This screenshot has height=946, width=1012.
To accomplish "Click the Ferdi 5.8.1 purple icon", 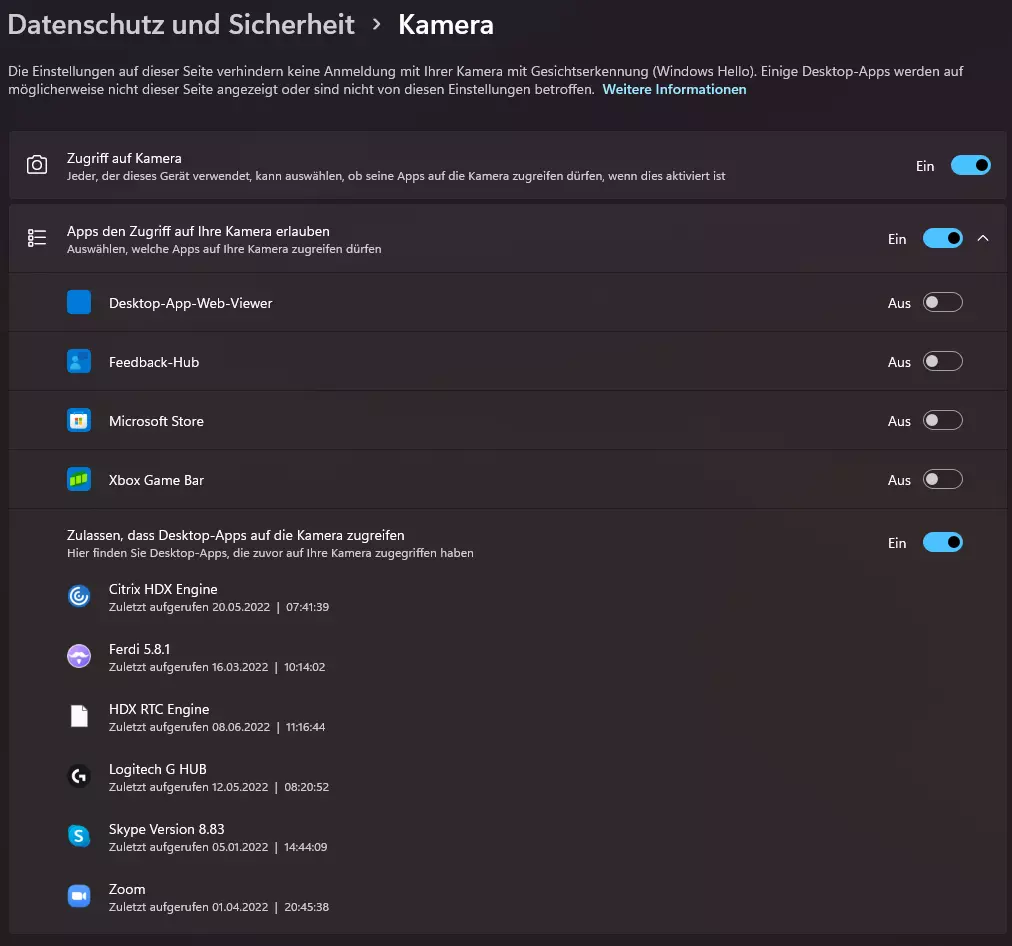I will pyautogui.click(x=79, y=656).
